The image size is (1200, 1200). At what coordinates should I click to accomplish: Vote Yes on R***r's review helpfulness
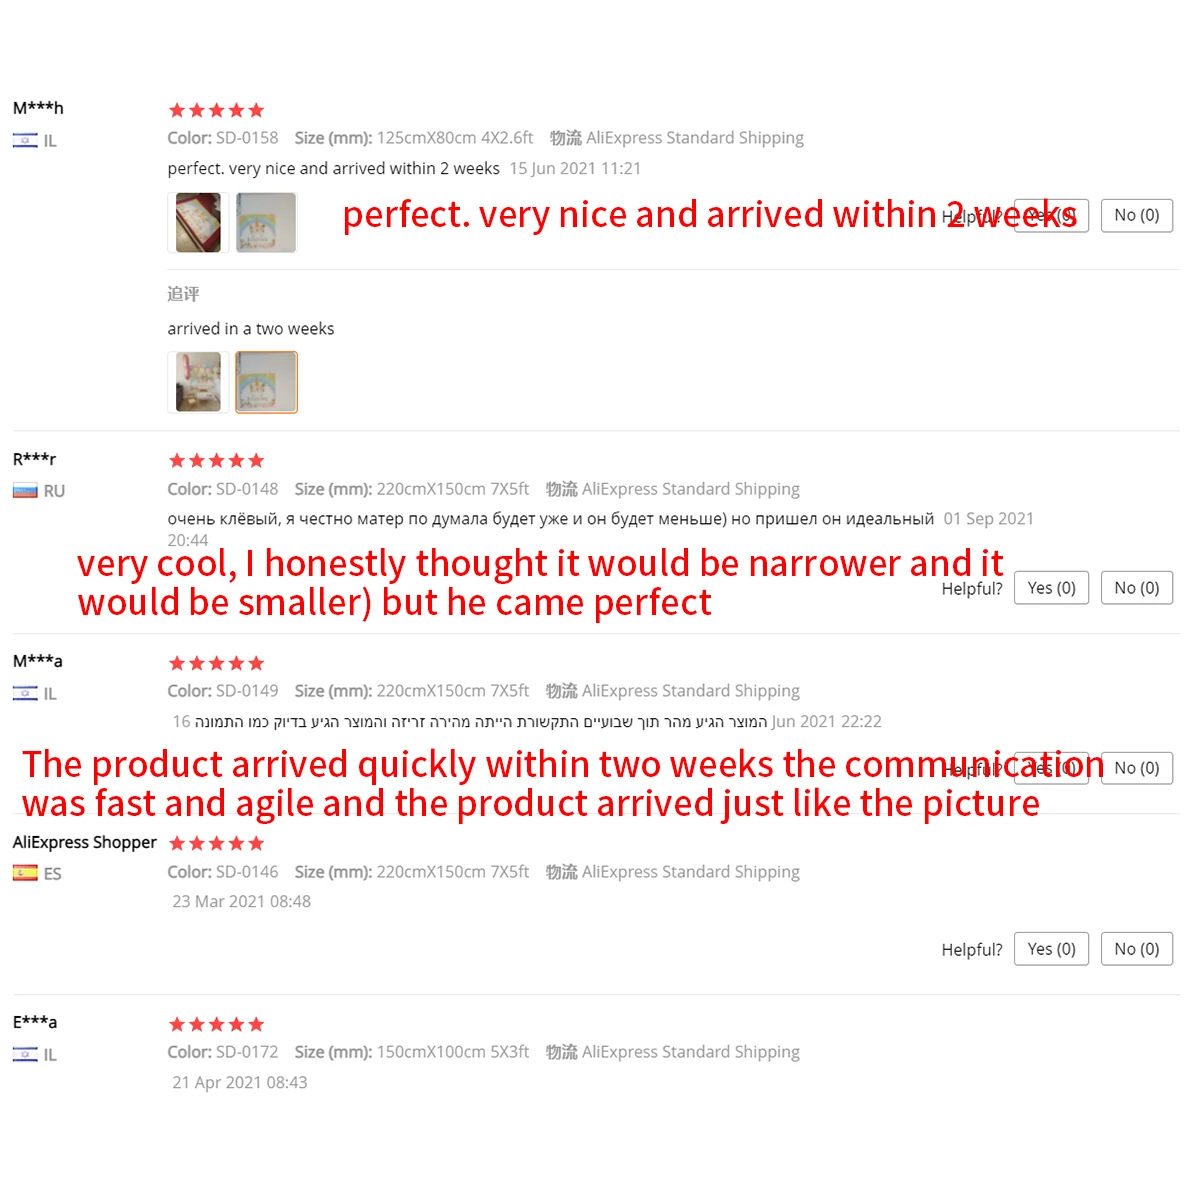click(1051, 588)
